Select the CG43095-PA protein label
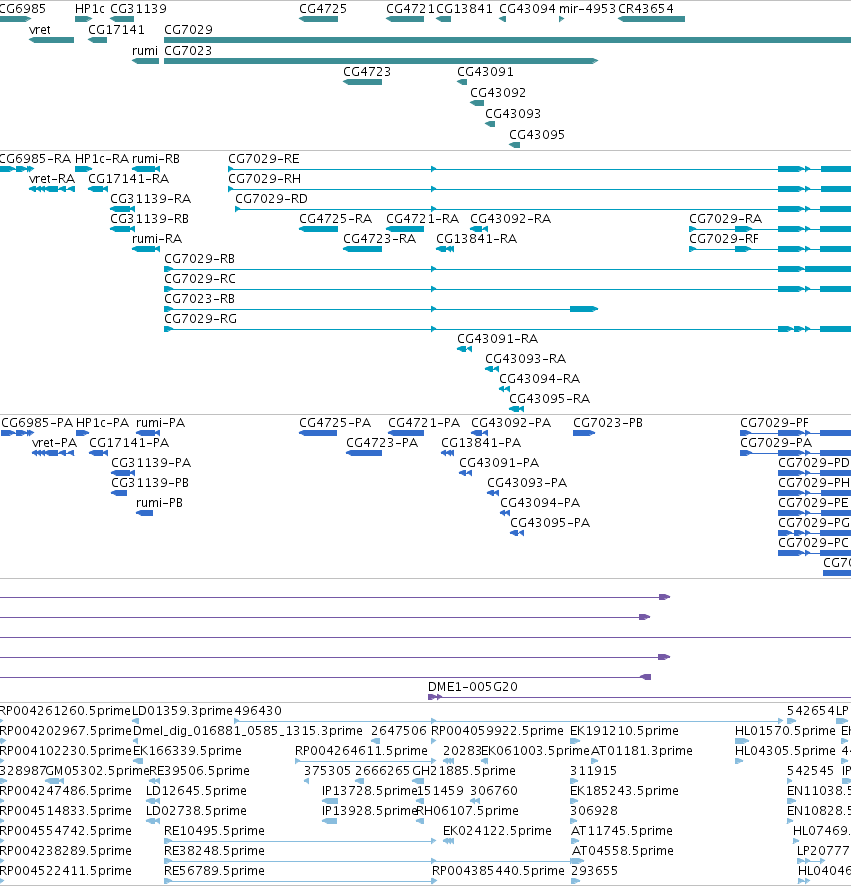The height and width of the screenshot is (886, 851). (x=550, y=523)
